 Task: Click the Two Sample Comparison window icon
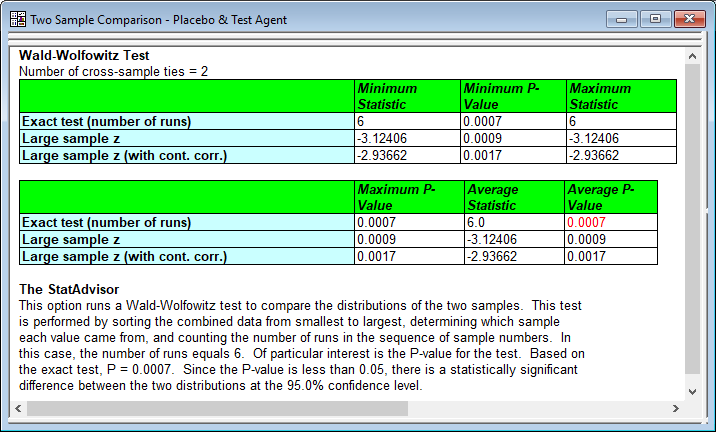click(17, 19)
